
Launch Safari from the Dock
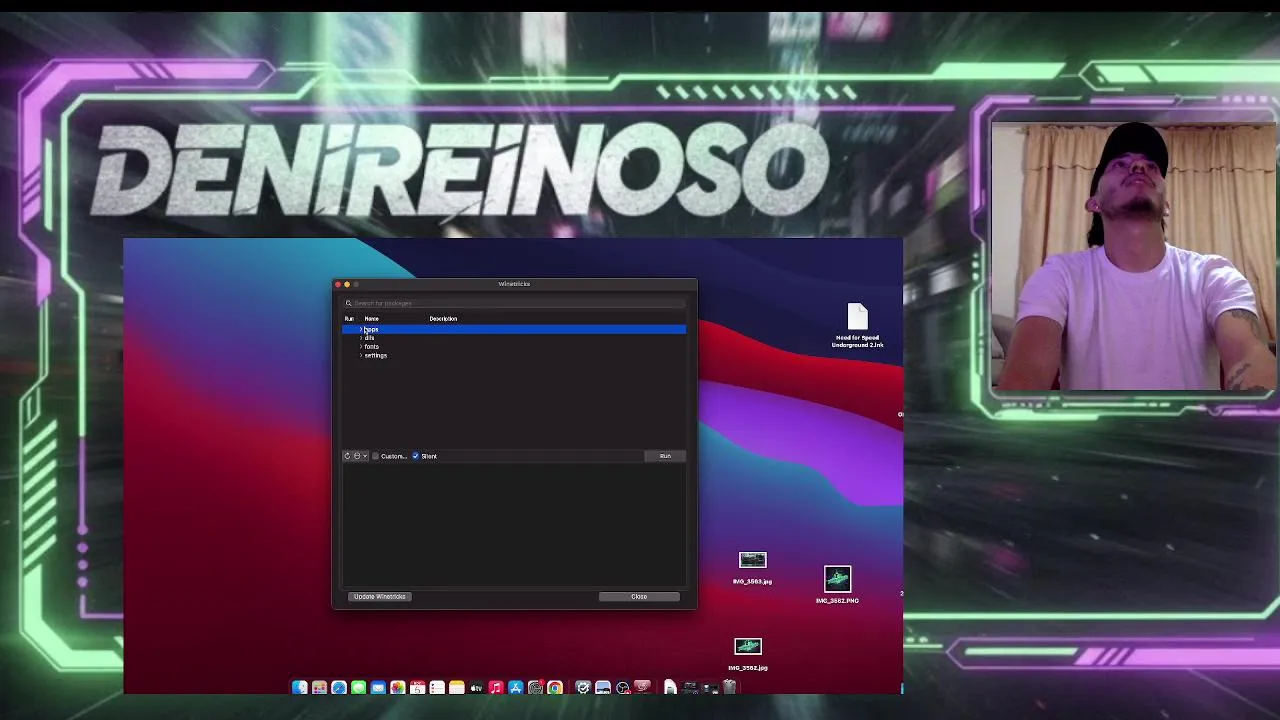[x=339, y=687]
